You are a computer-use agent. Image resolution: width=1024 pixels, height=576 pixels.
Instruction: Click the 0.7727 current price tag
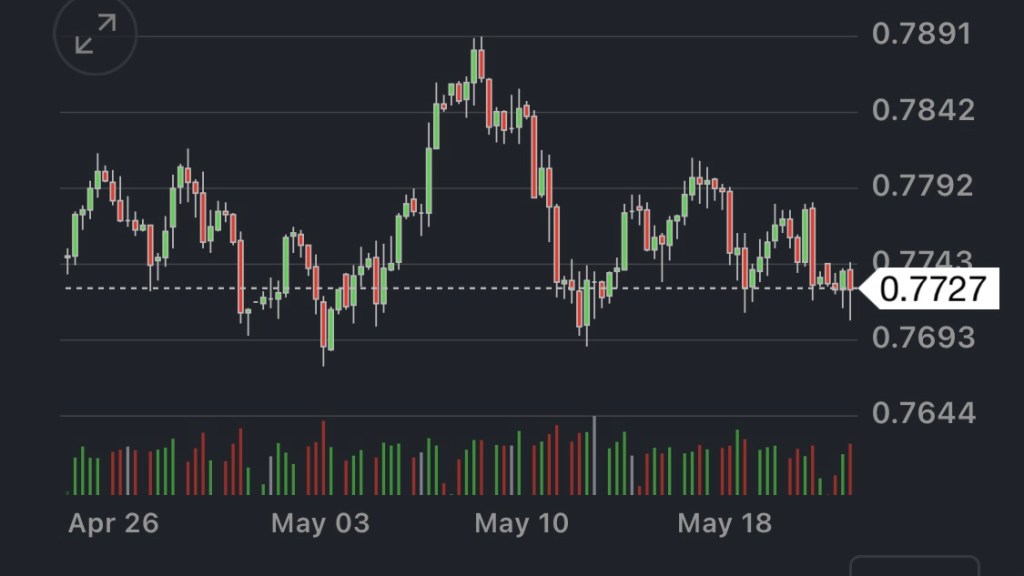929,290
